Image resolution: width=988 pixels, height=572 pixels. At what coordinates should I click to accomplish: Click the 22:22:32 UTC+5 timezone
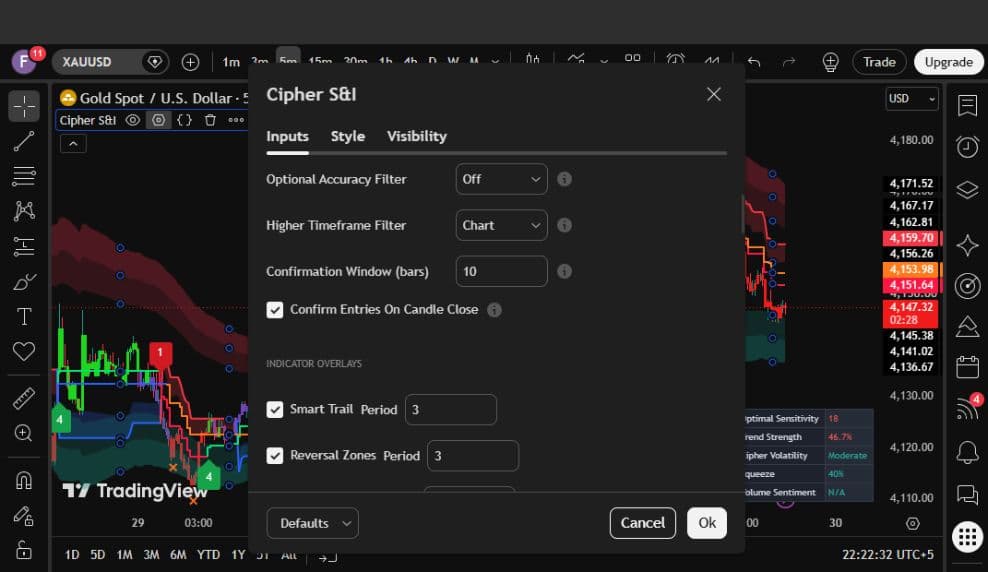888,554
